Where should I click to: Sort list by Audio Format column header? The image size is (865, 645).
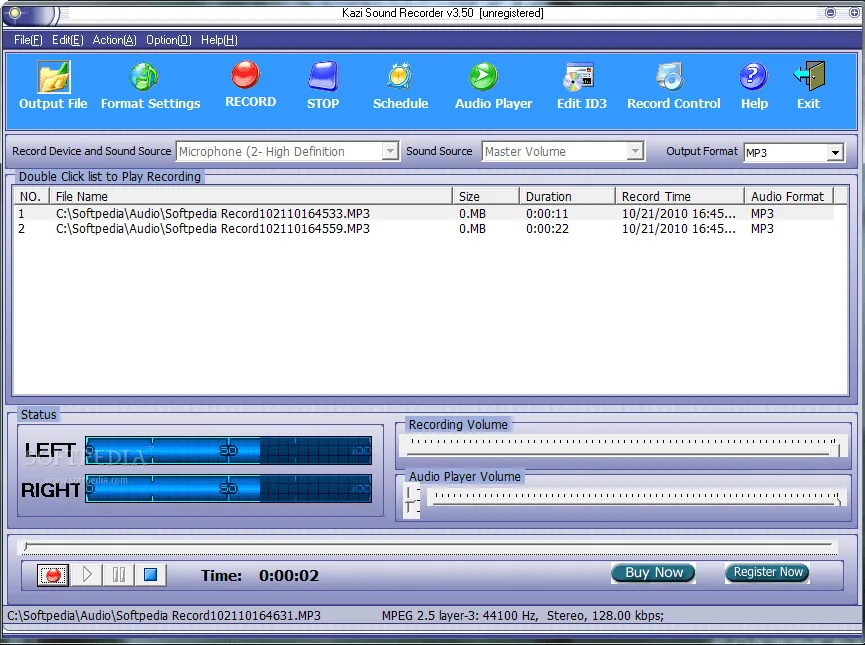click(x=788, y=196)
